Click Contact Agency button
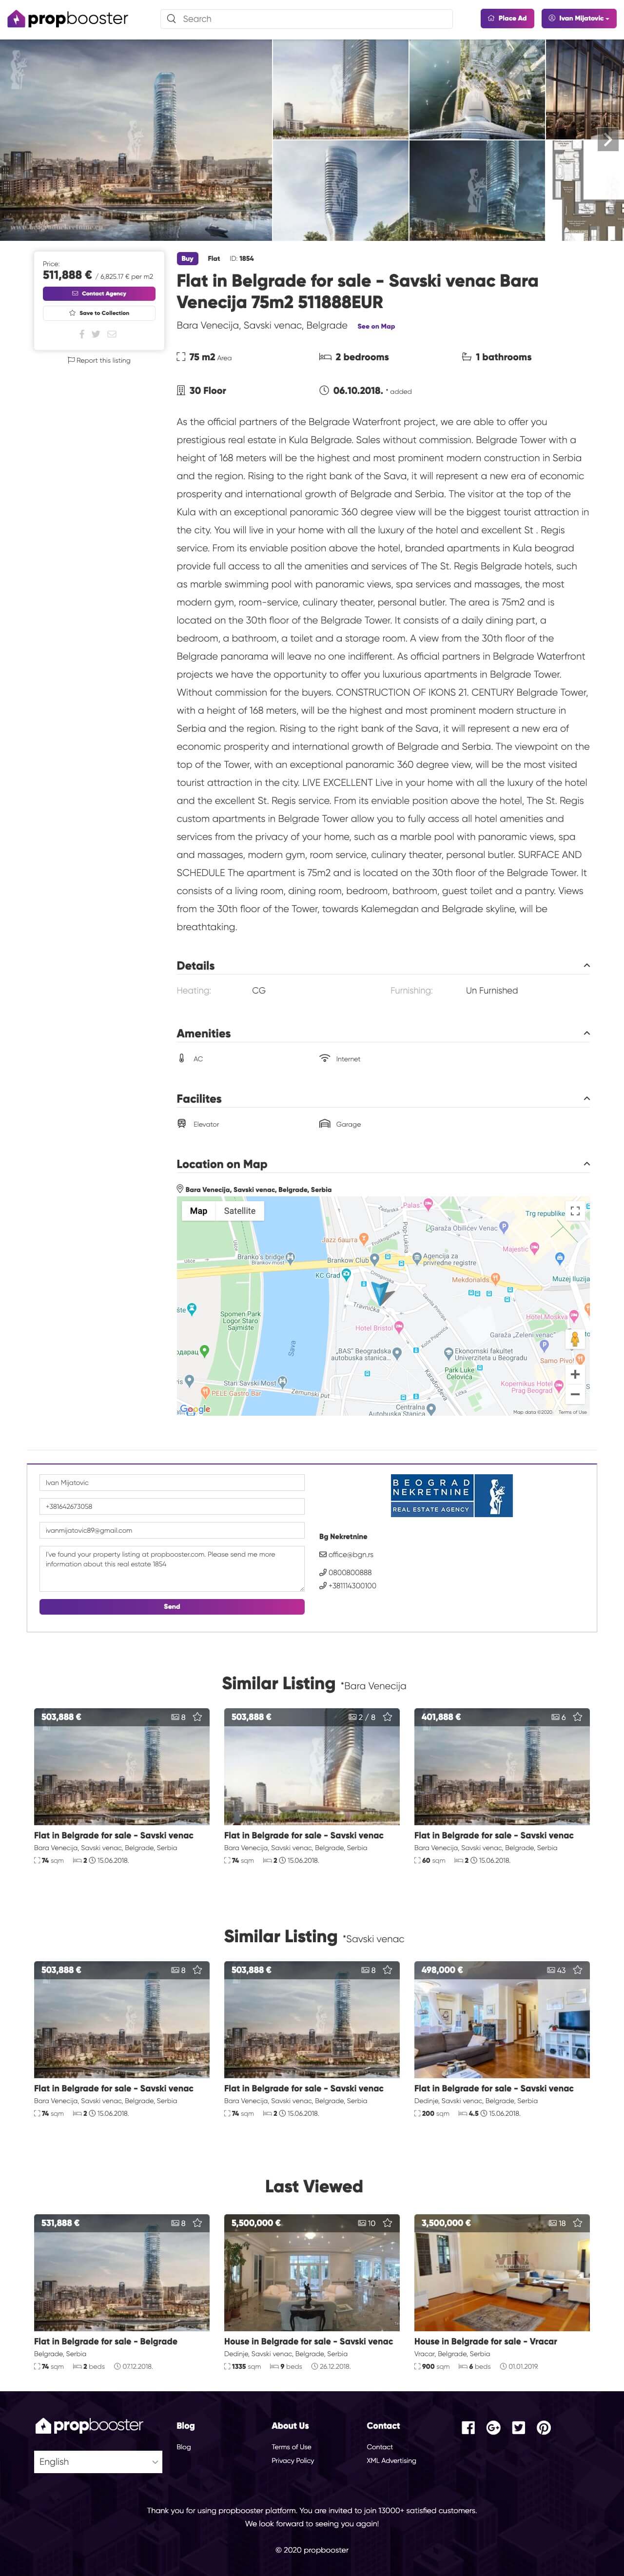This screenshot has height=2576, width=624. tap(99, 293)
